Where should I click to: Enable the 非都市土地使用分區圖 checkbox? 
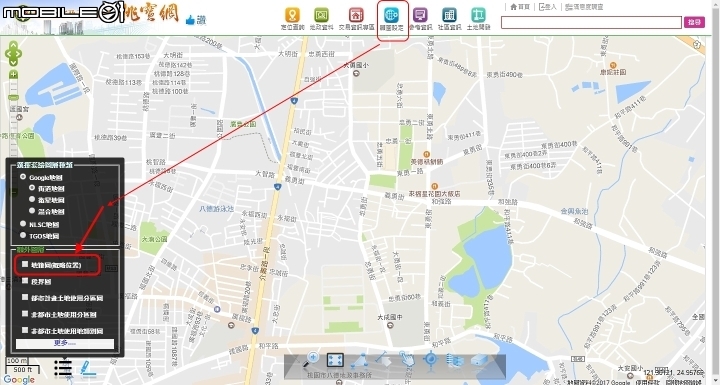25,314
